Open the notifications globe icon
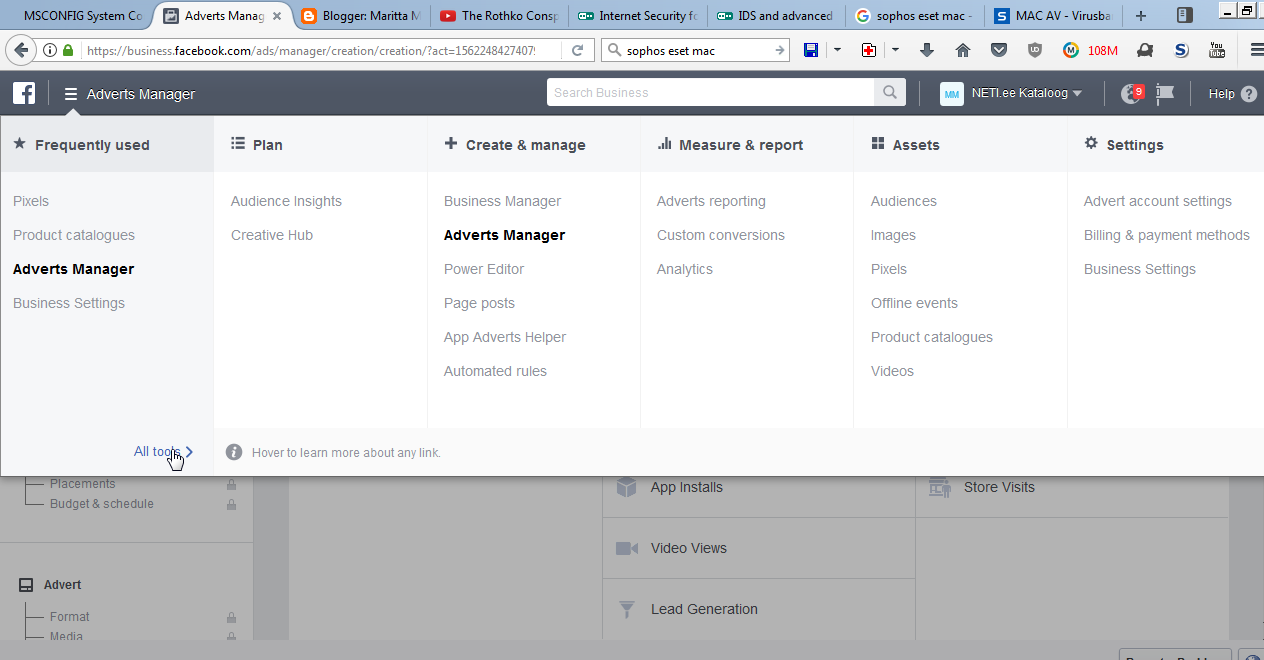This screenshot has height=660, width=1264. click(x=1131, y=93)
